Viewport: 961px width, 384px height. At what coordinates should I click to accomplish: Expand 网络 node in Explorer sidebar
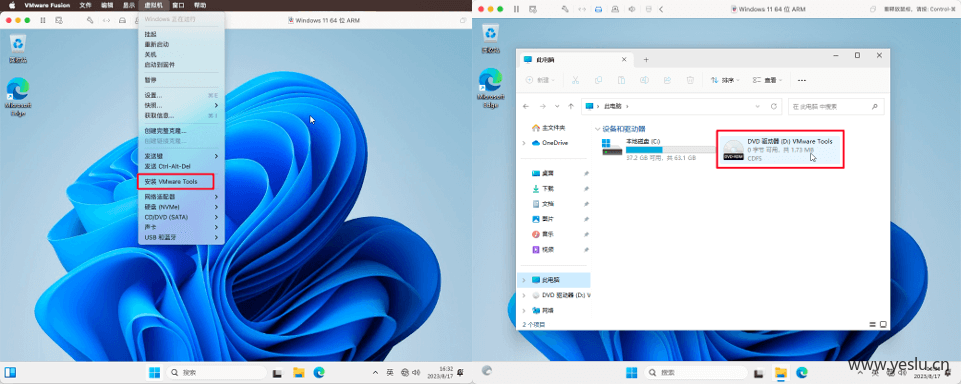523,311
